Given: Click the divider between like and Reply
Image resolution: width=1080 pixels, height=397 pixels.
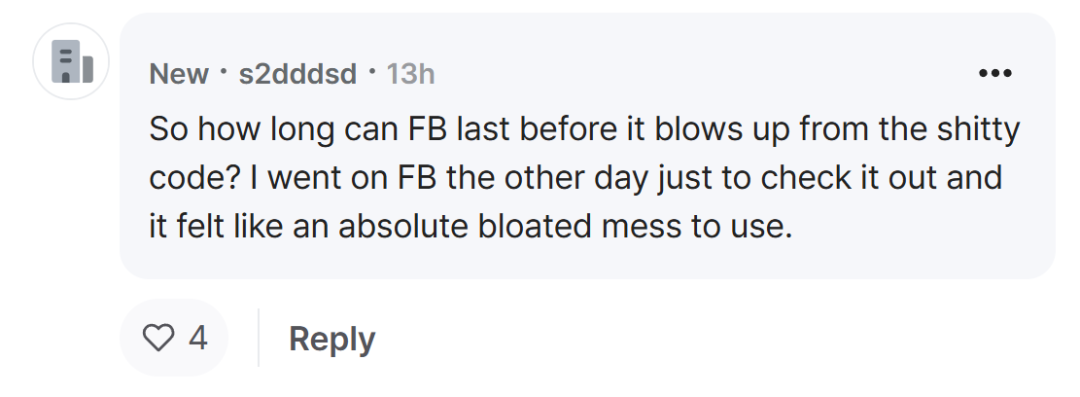Looking at the screenshot, I should [258, 338].
